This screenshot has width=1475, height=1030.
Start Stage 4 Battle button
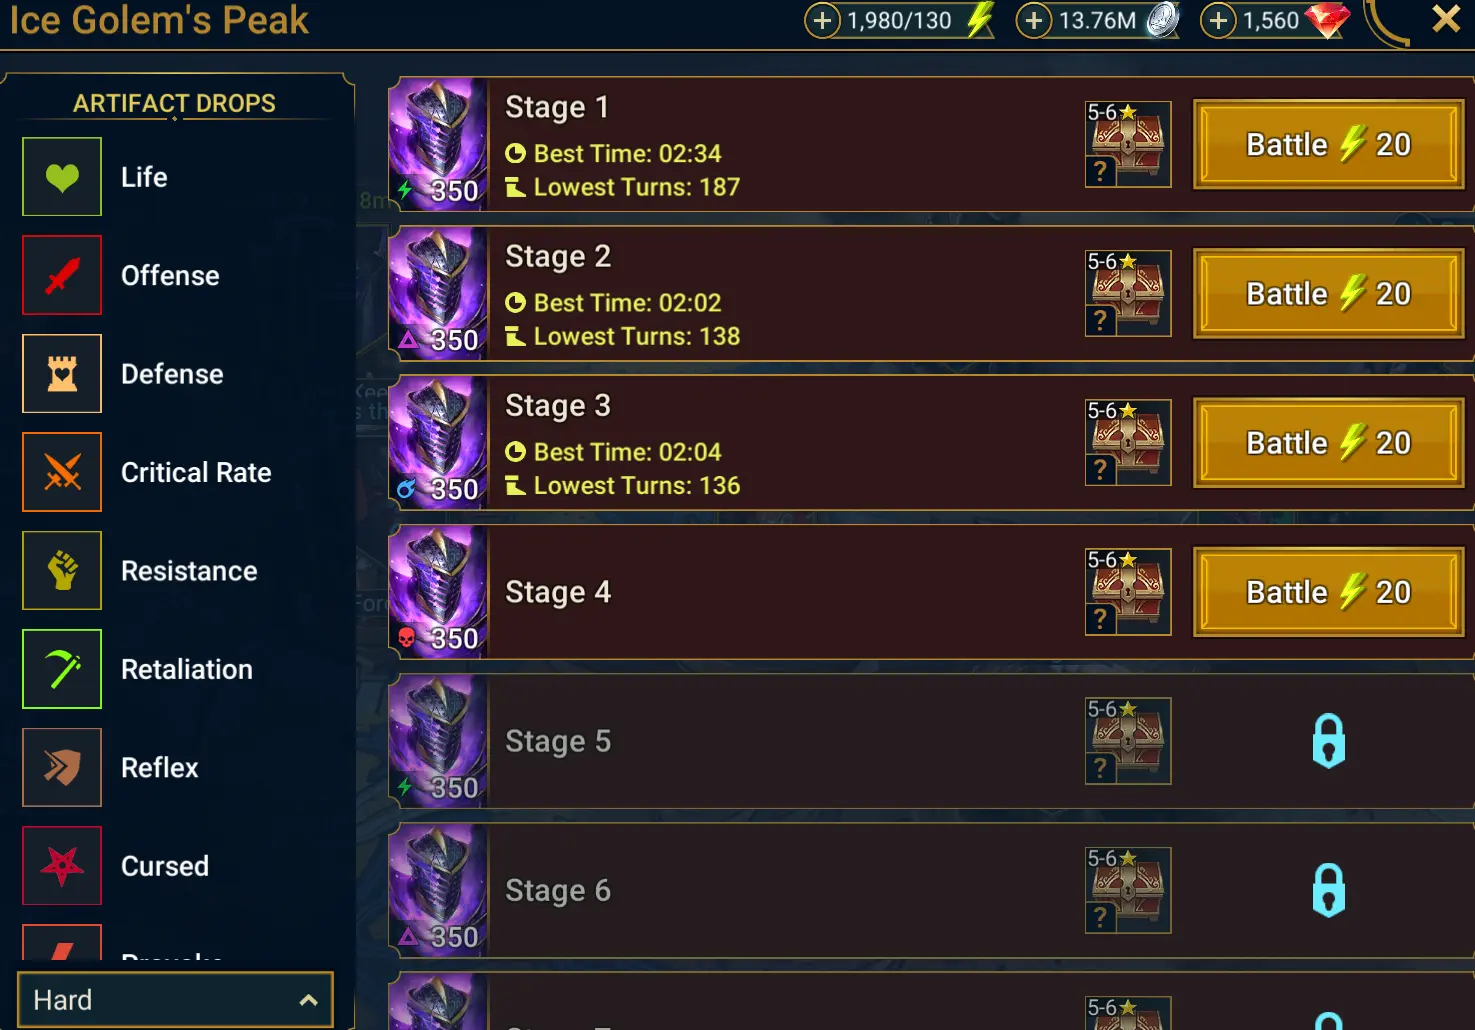1328,592
